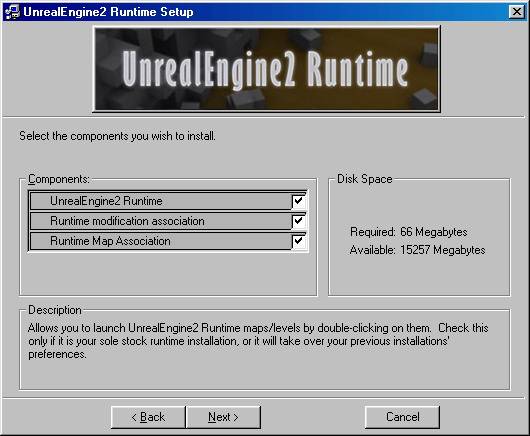Select the Runtime Map Association row label
The height and width of the screenshot is (436, 530).
(110, 241)
